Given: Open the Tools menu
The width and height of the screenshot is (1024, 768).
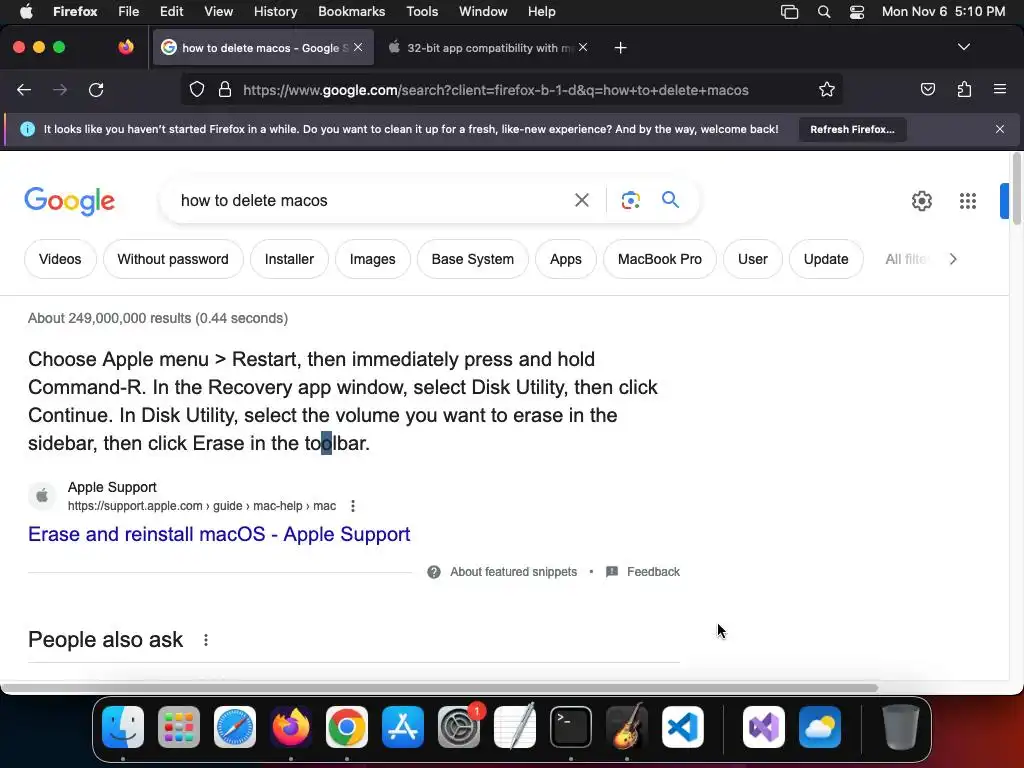Looking at the screenshot, I should 422,11.
